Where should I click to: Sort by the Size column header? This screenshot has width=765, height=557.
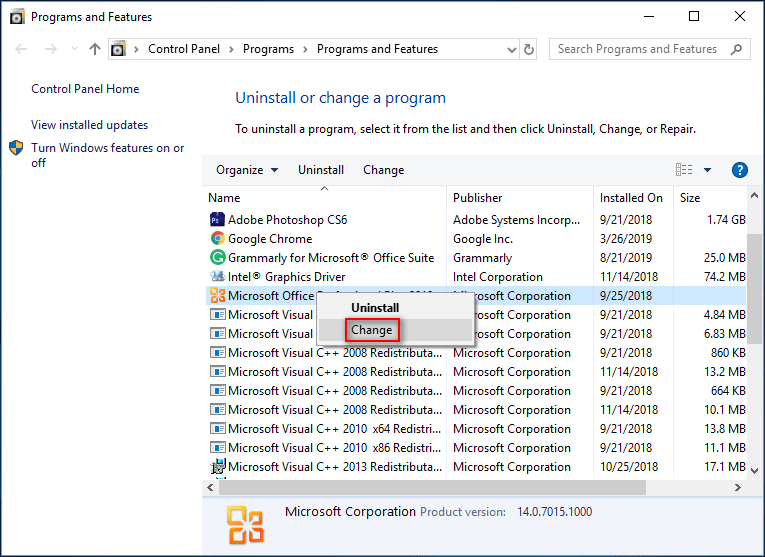[x=710, y=198]
